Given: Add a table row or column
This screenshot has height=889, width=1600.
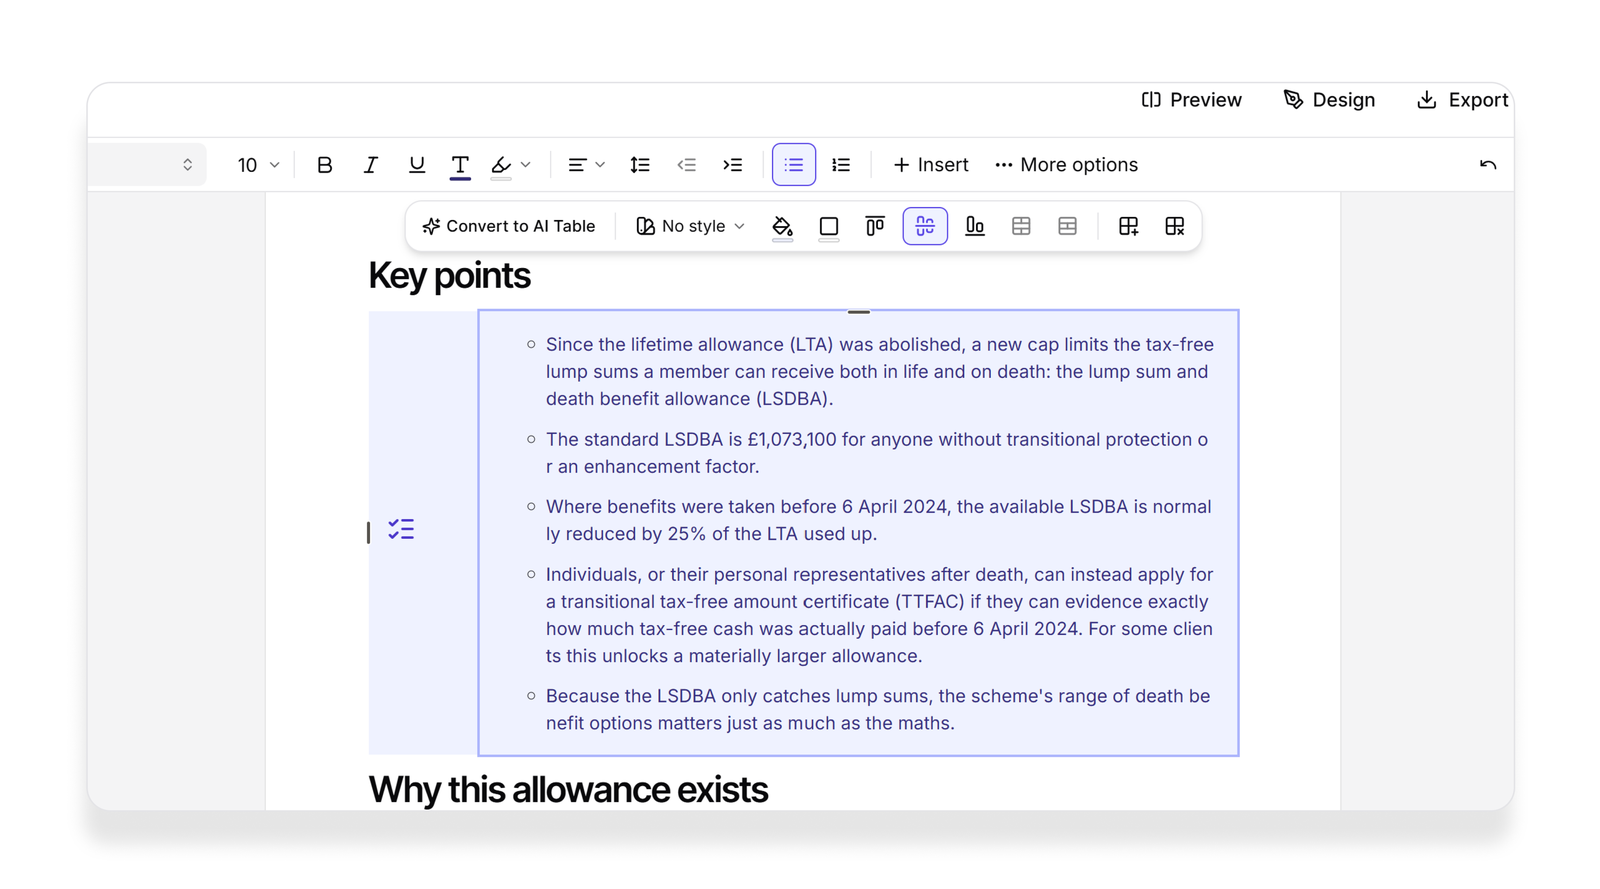Looking at the screenshot, I should pos(1128,226).
